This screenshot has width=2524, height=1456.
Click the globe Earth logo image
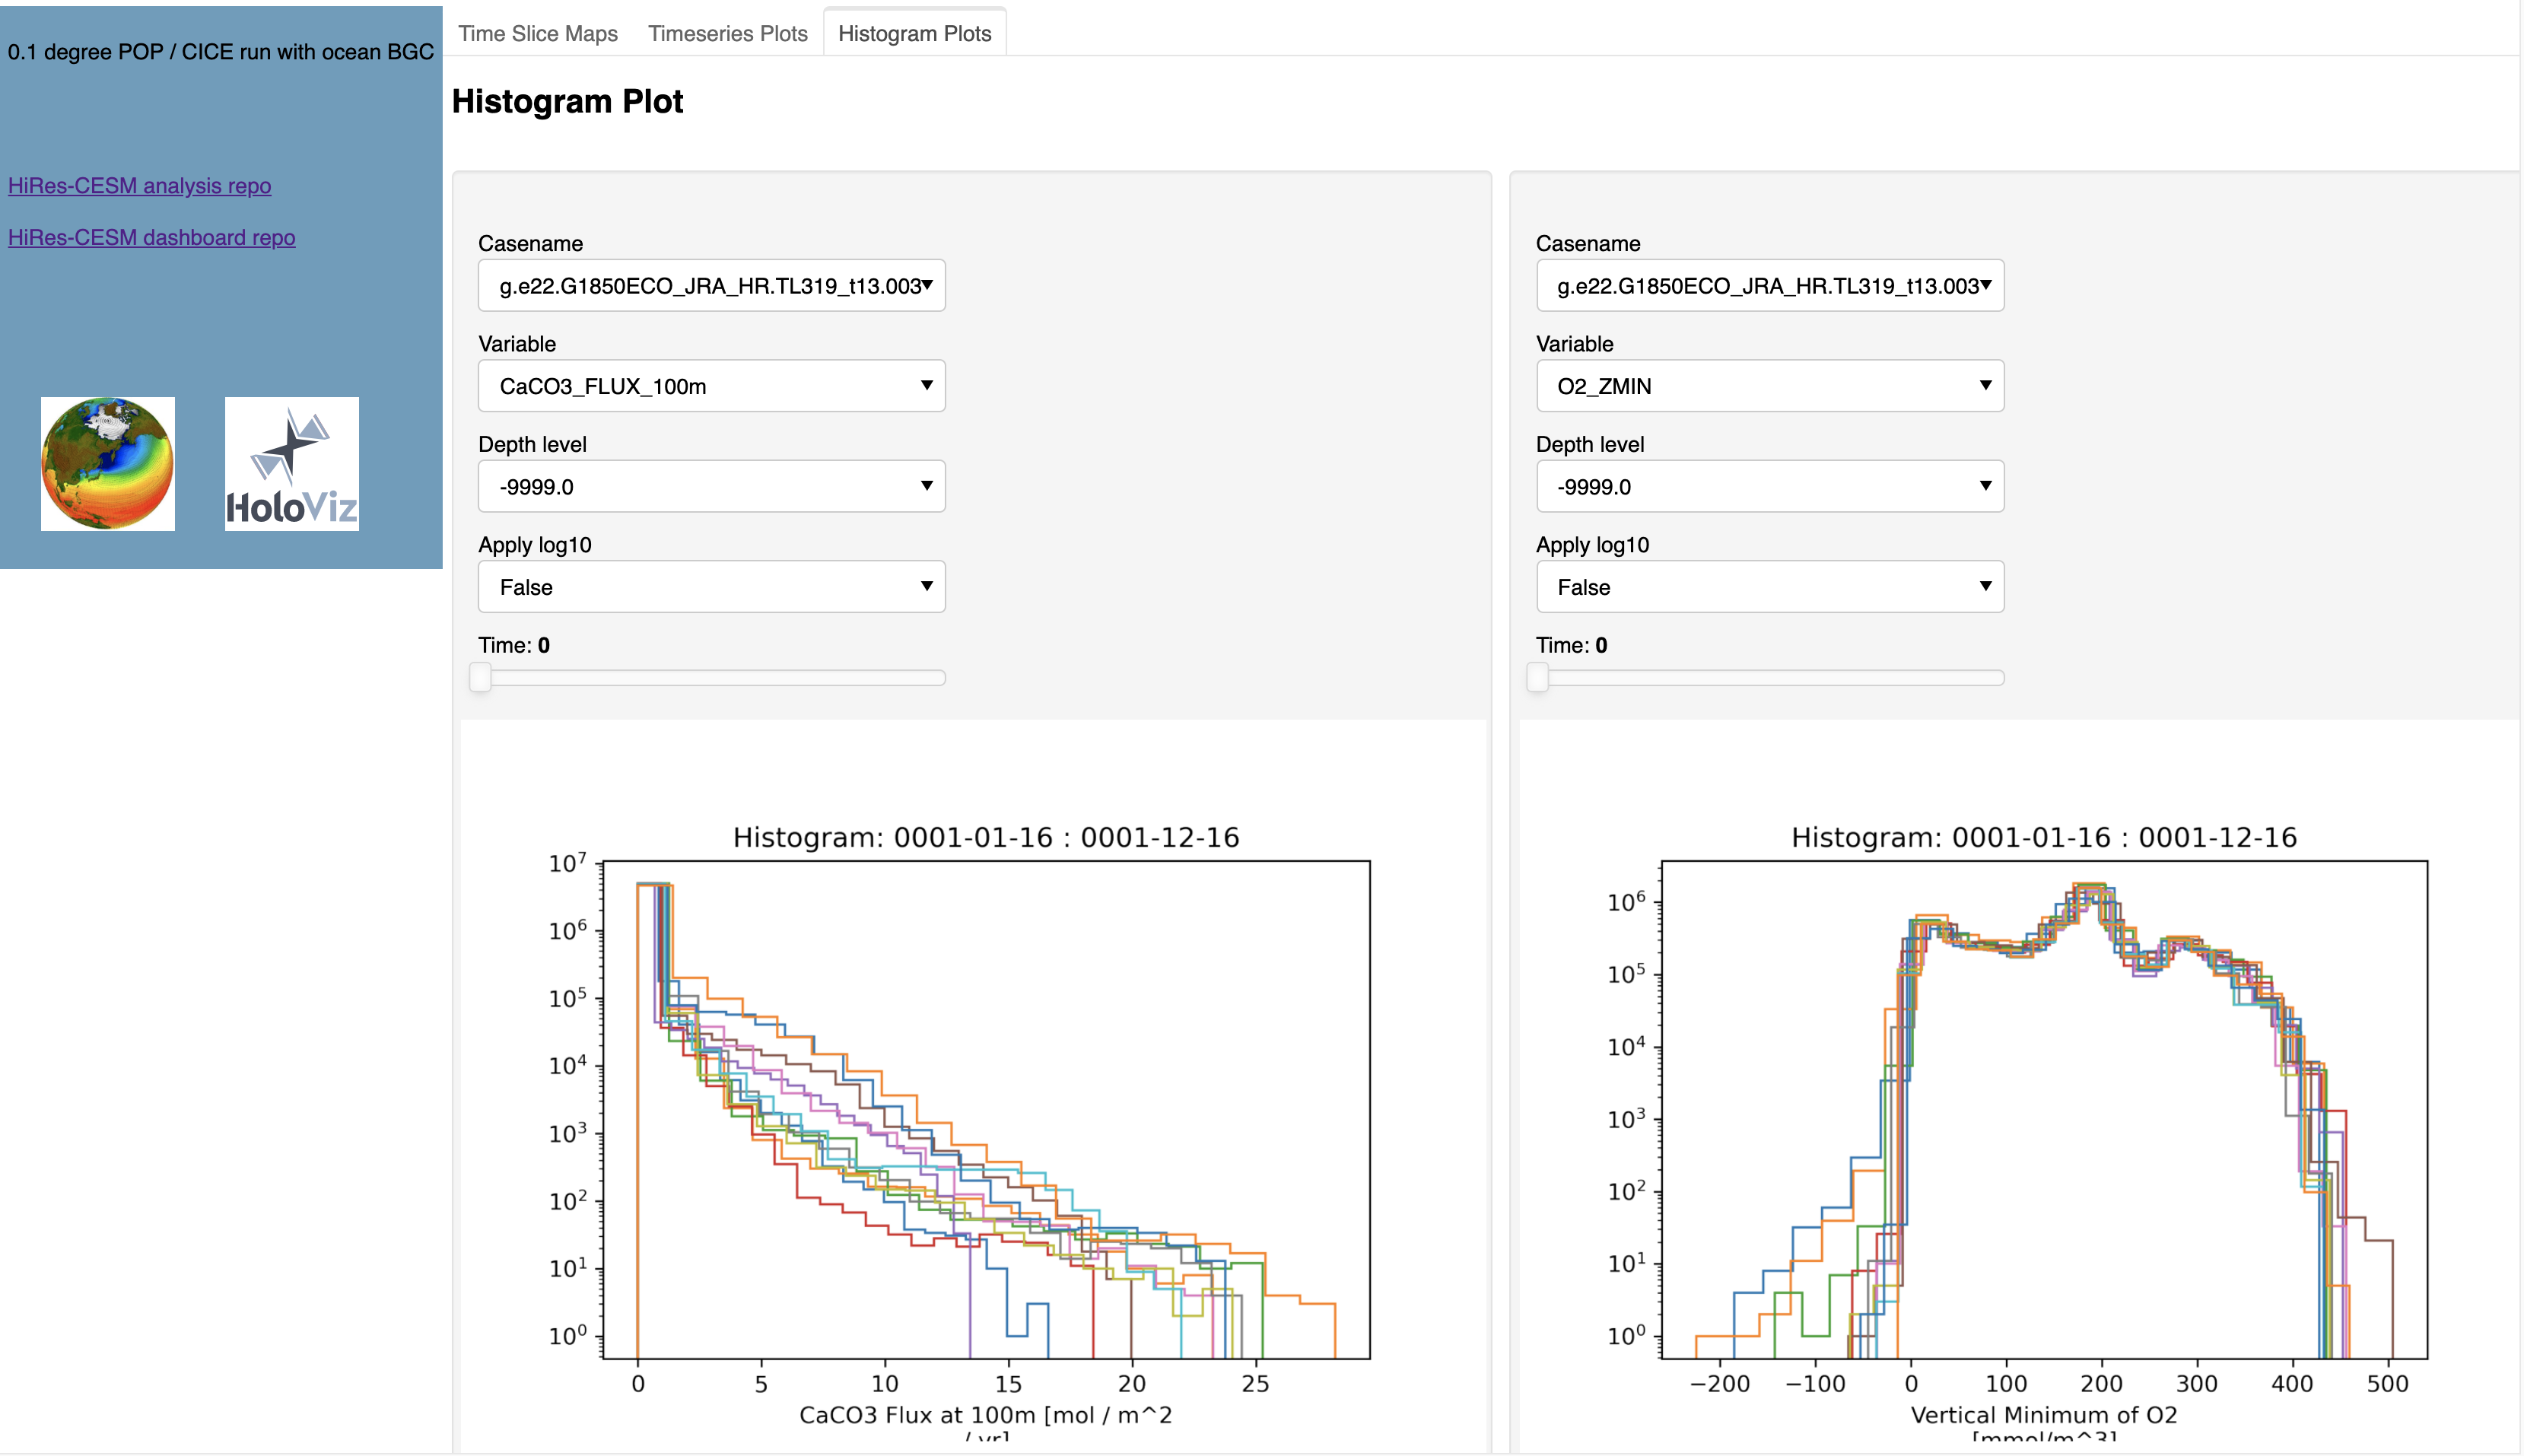tap(107, 464)
